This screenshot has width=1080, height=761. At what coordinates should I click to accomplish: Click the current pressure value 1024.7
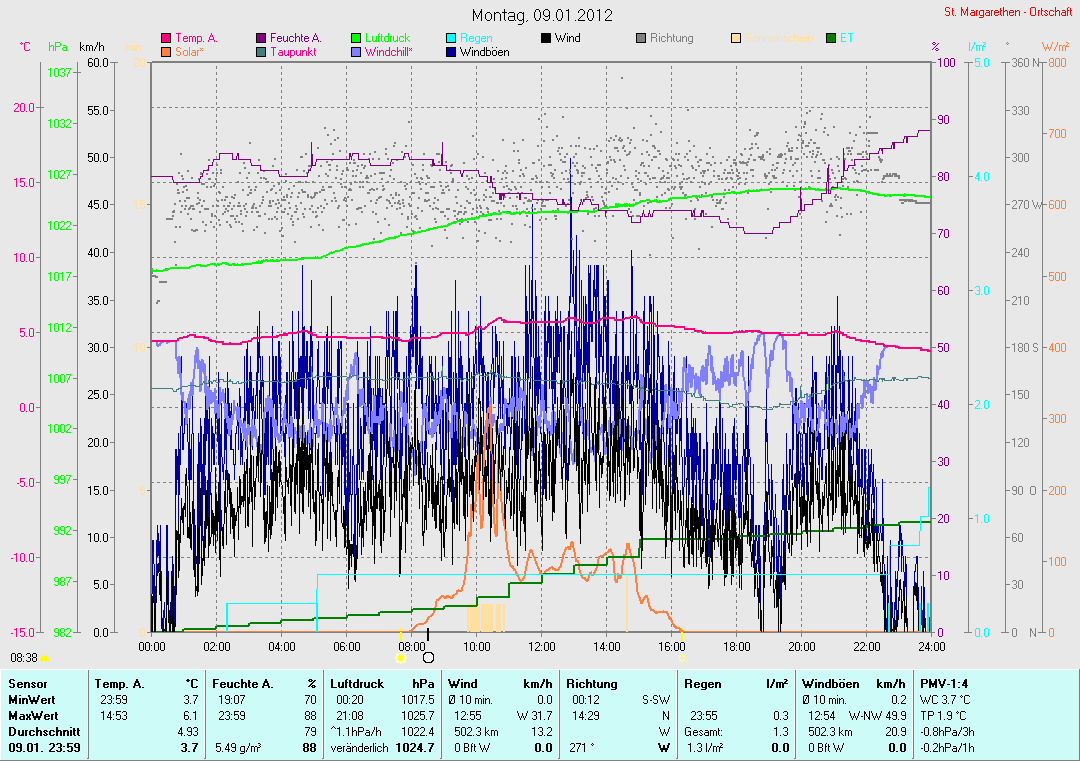coord(415,747)
